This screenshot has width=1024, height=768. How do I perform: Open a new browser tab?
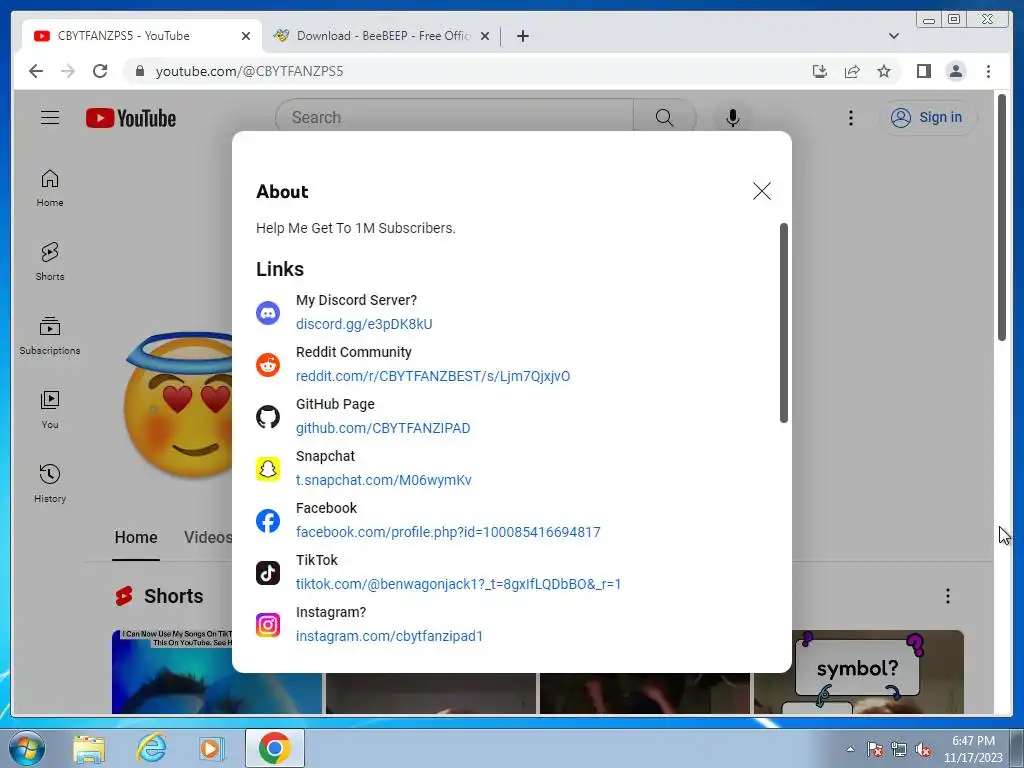point(522,36)
